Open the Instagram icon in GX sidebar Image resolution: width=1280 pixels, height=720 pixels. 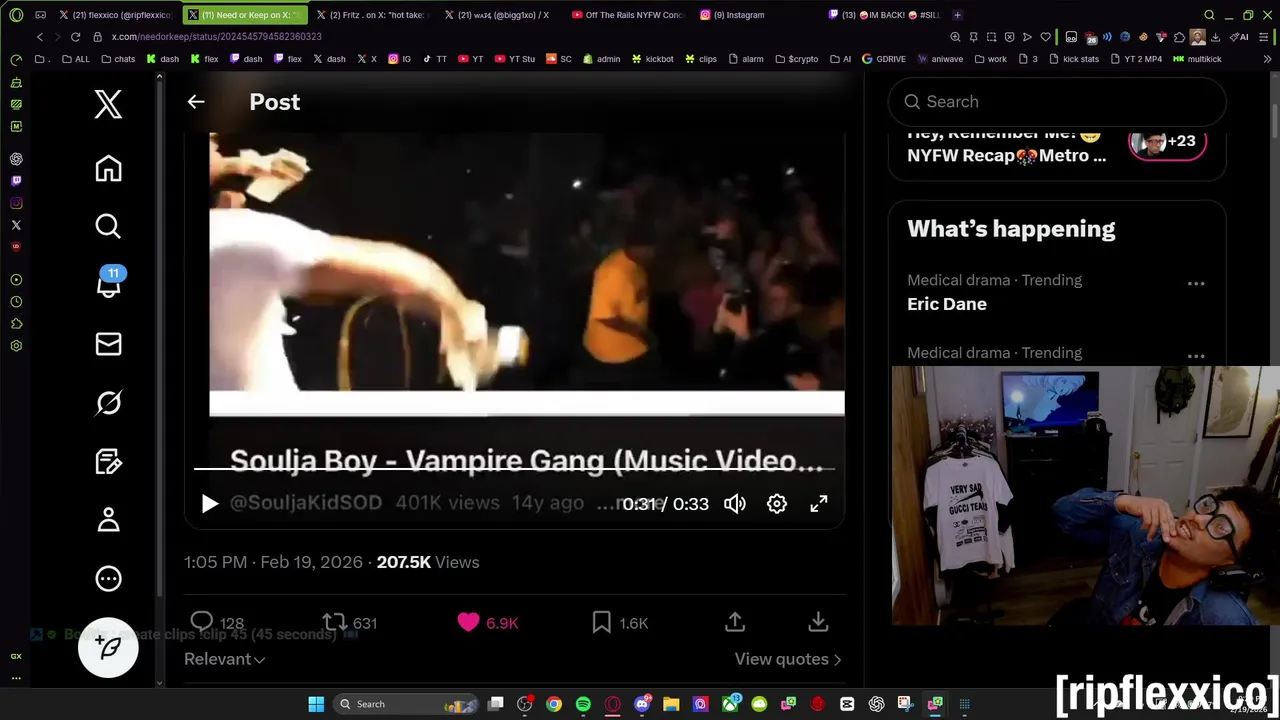16,203
